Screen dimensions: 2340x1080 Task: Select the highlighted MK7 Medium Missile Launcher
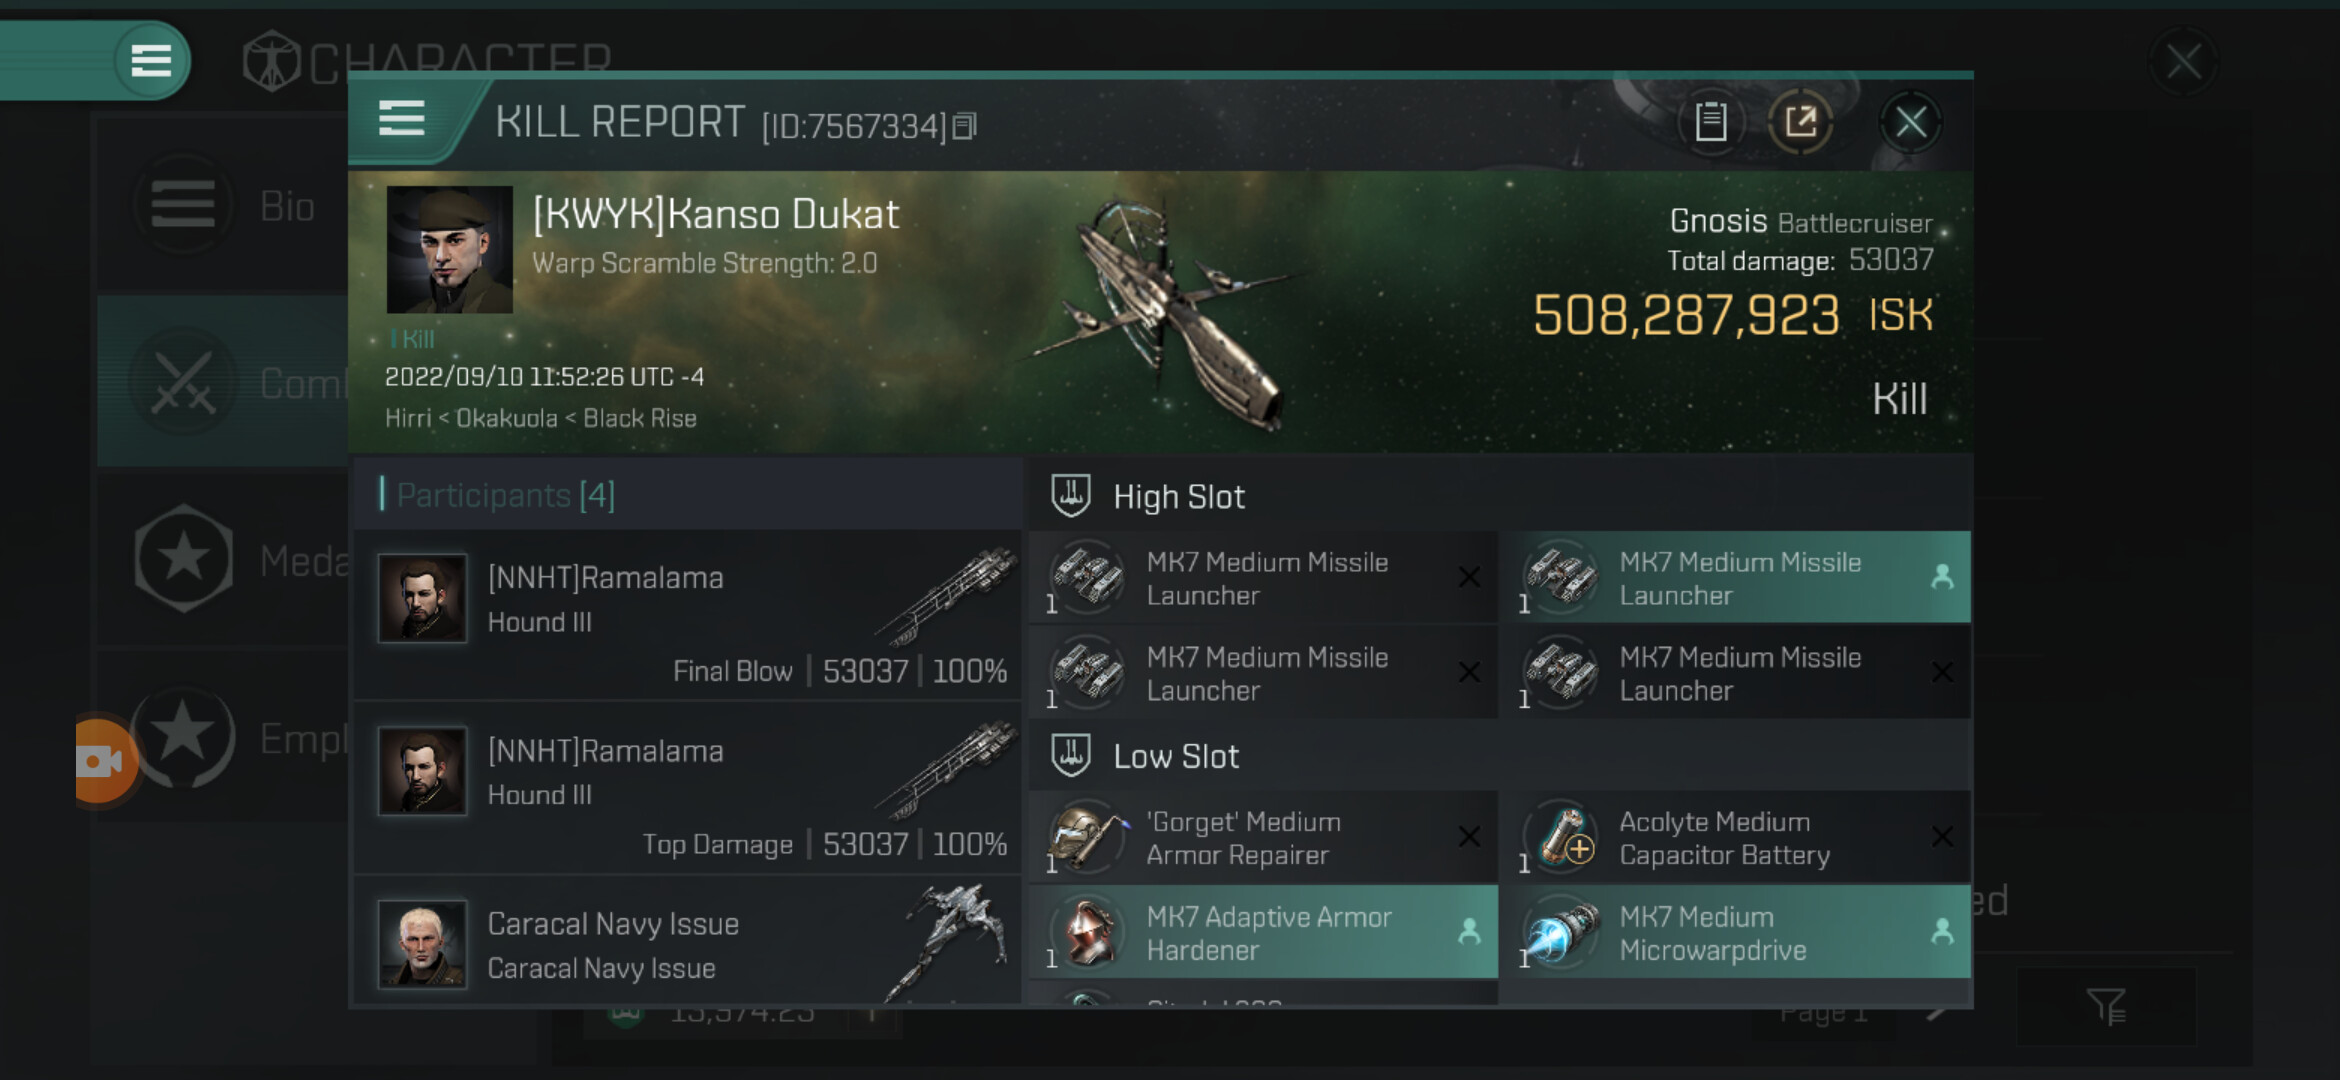[1740, 578]
